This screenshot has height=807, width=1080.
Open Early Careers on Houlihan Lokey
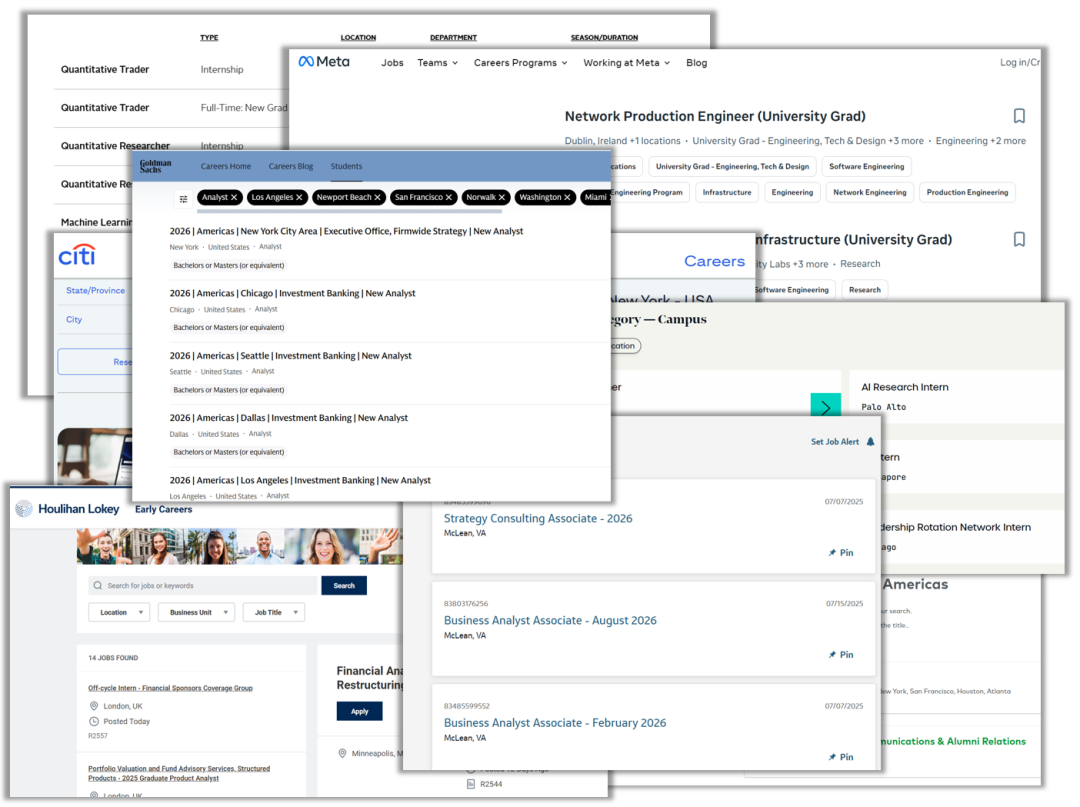tap(163, 510)
